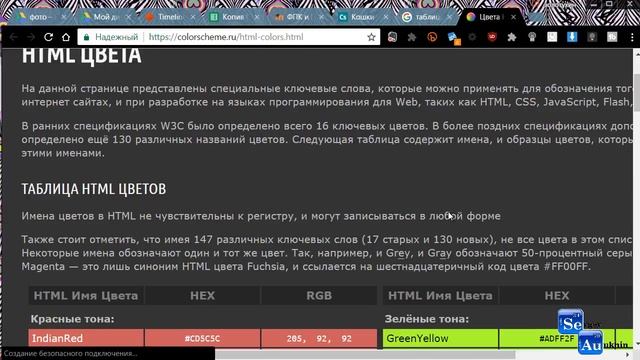Open the white square extension icon
The image size is (640, 360).
tap(552, 37)
